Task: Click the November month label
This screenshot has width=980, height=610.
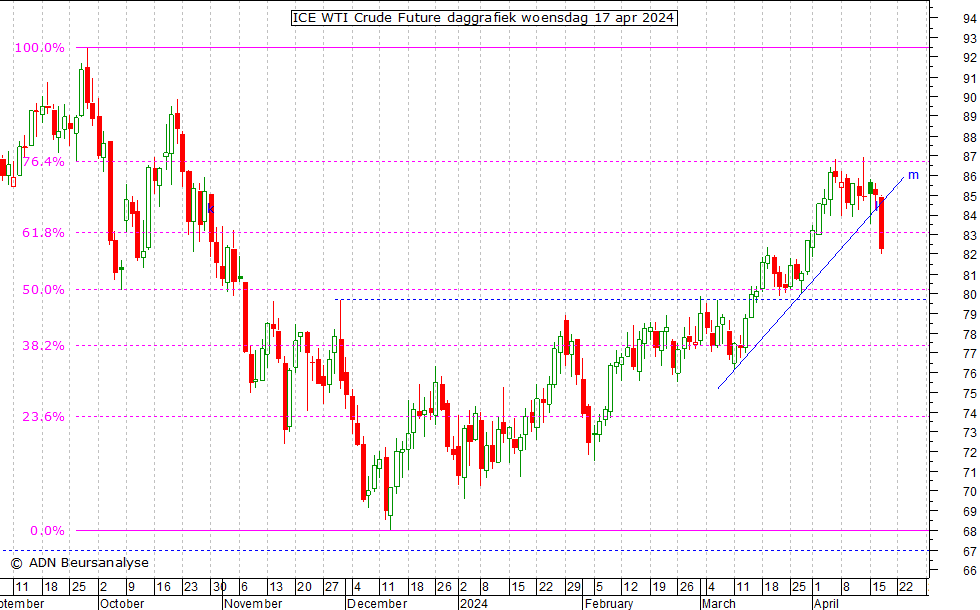Action: (253, 604)
